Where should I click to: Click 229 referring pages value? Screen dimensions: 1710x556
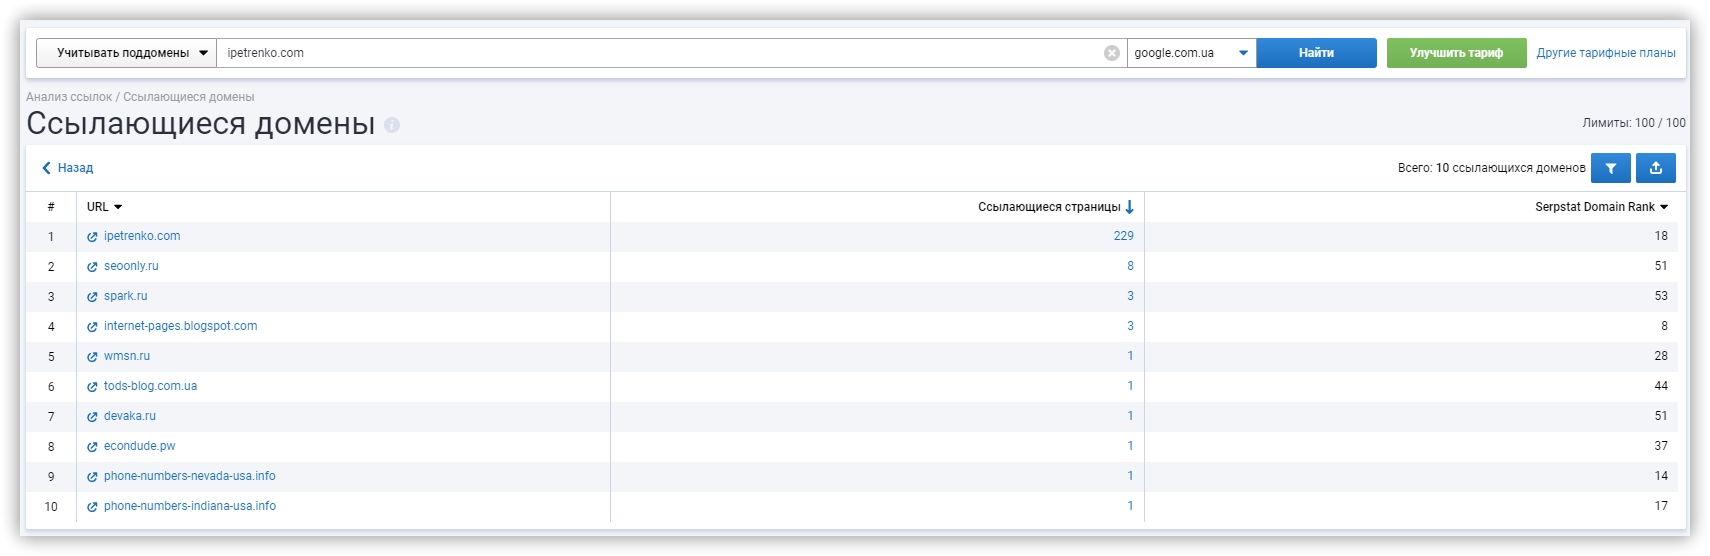(1124, 236)
